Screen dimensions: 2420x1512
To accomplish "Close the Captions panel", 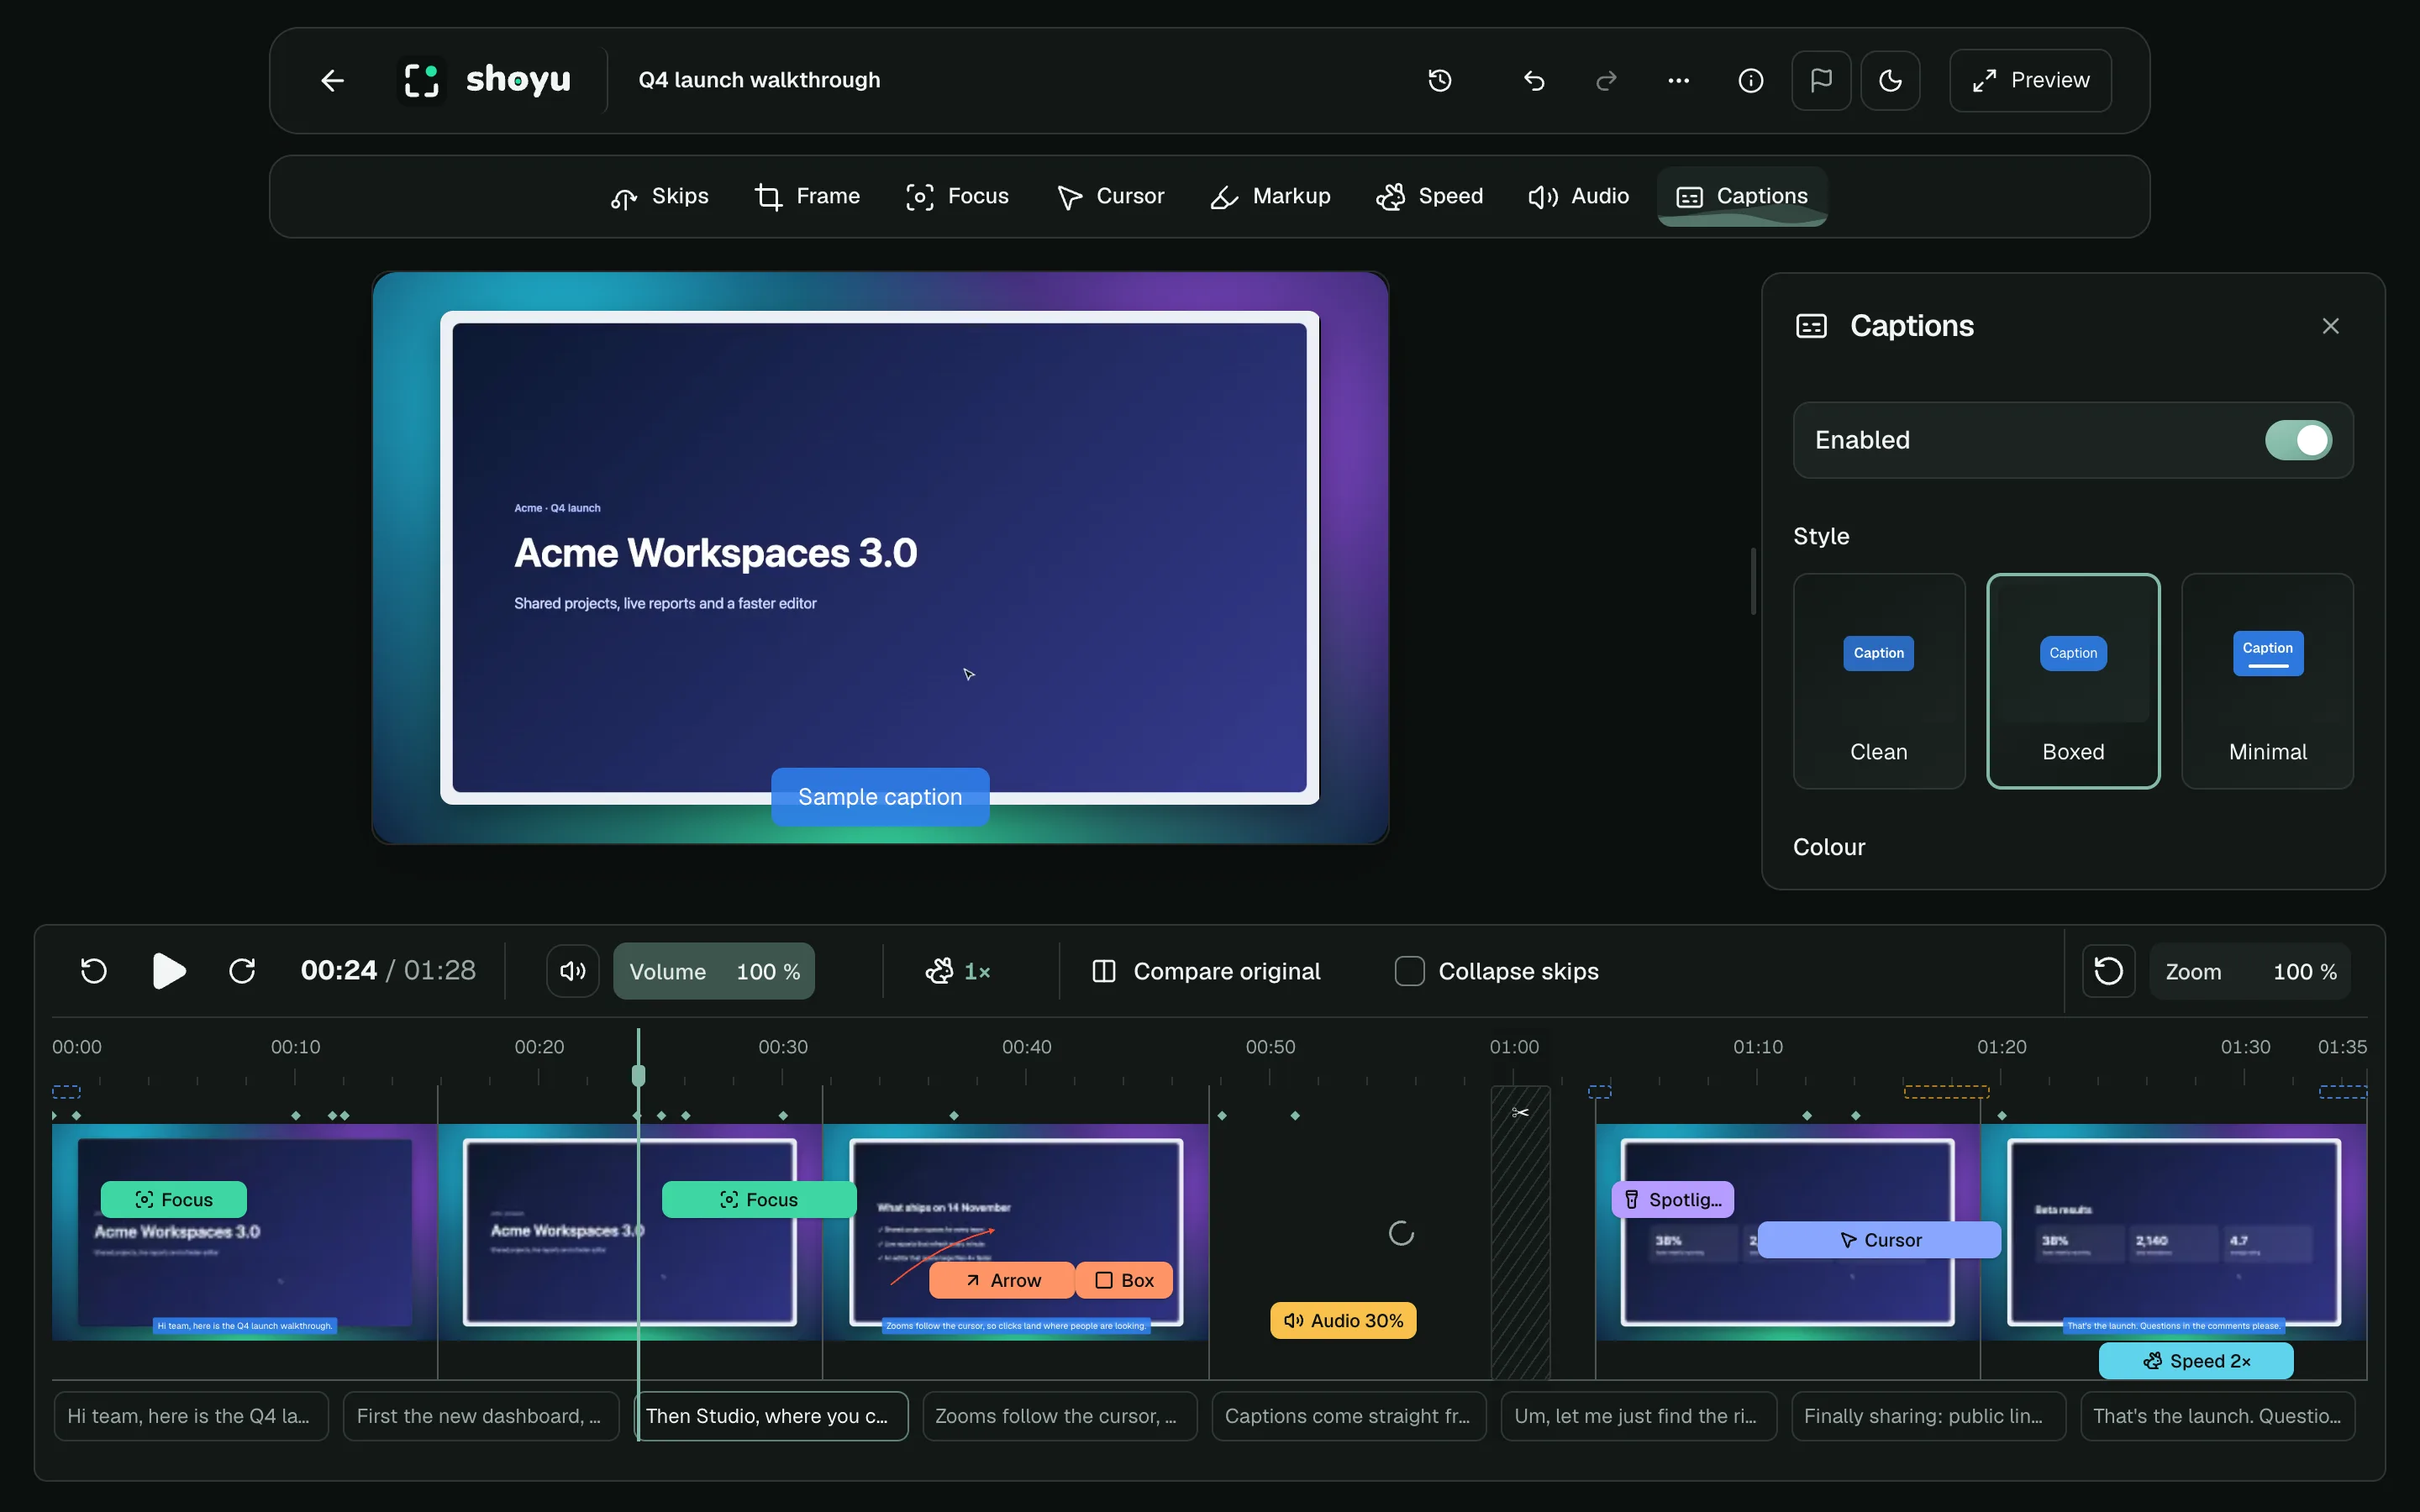I will (x=2330, y=326).
